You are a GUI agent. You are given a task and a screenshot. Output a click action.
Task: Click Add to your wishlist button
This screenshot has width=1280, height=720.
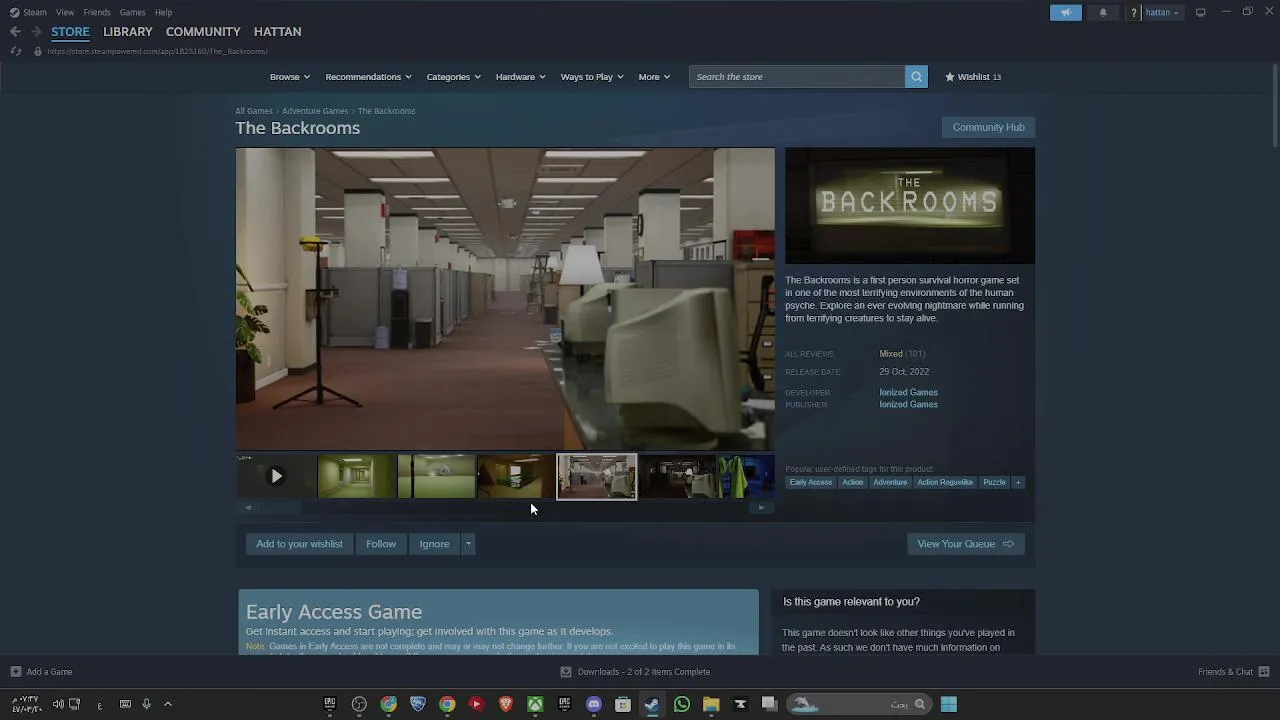pyautogui.click(x=299, y=544)
